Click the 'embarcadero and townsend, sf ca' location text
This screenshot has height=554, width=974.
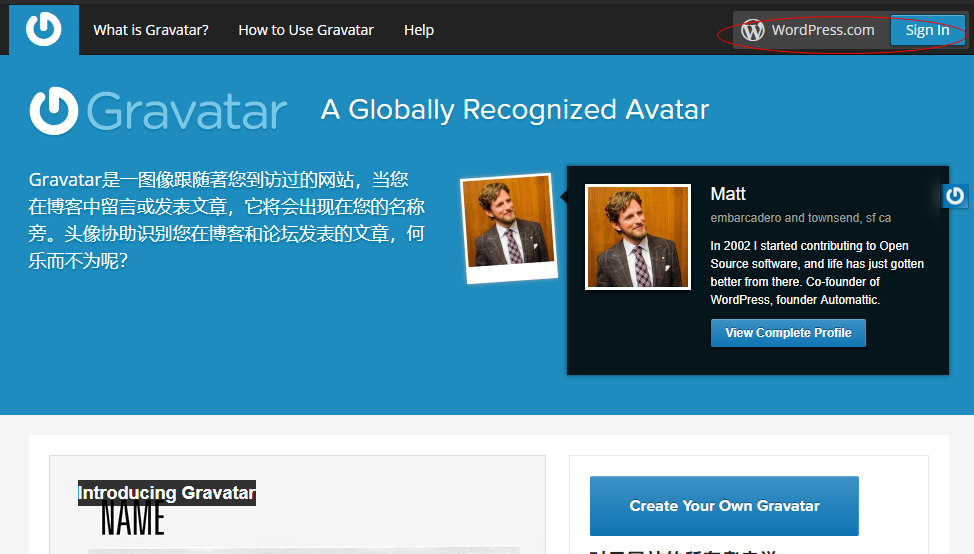coord(801,218)
